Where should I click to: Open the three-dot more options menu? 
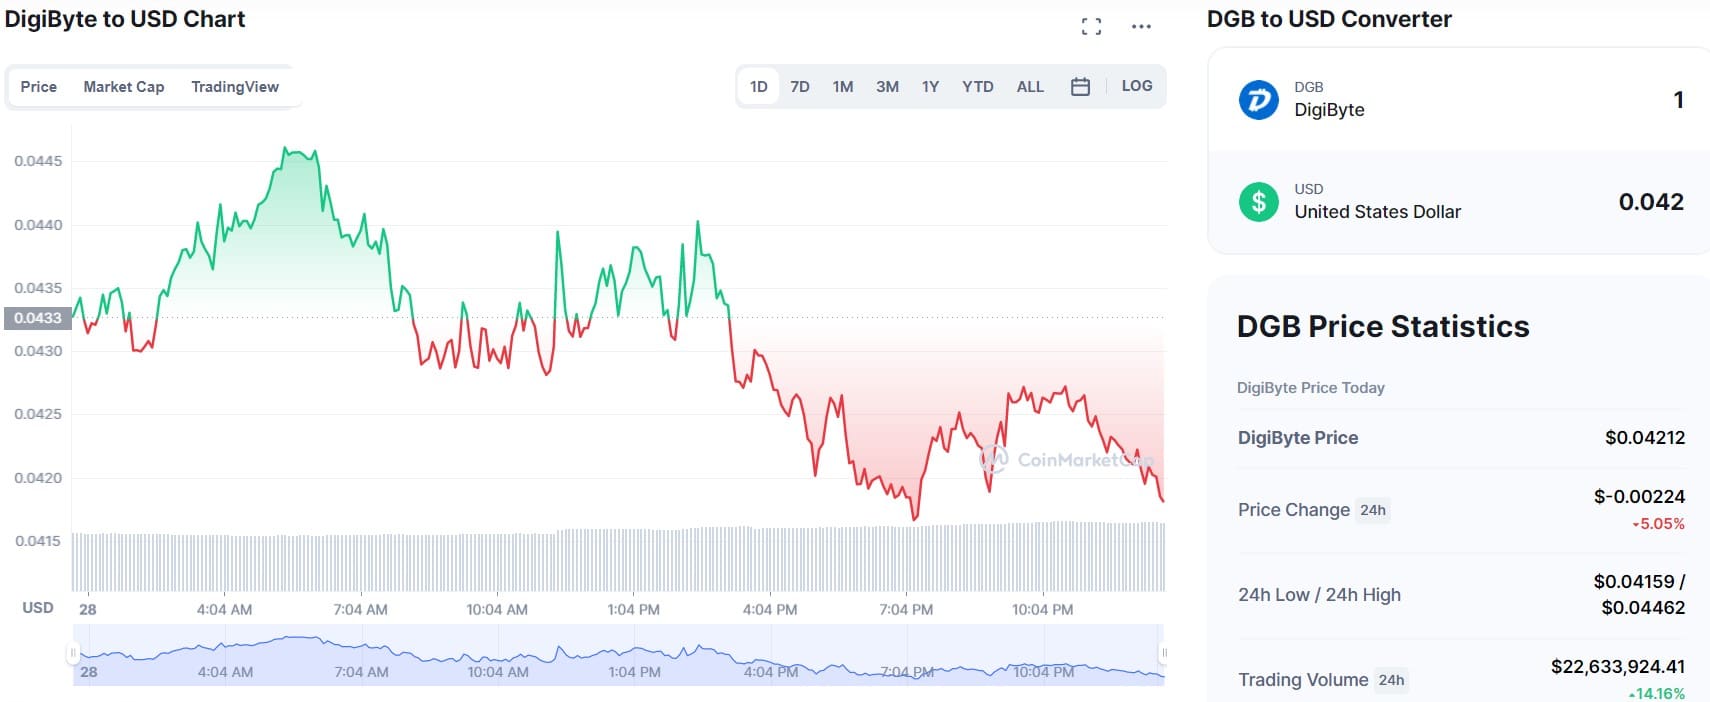point(1141,27)
